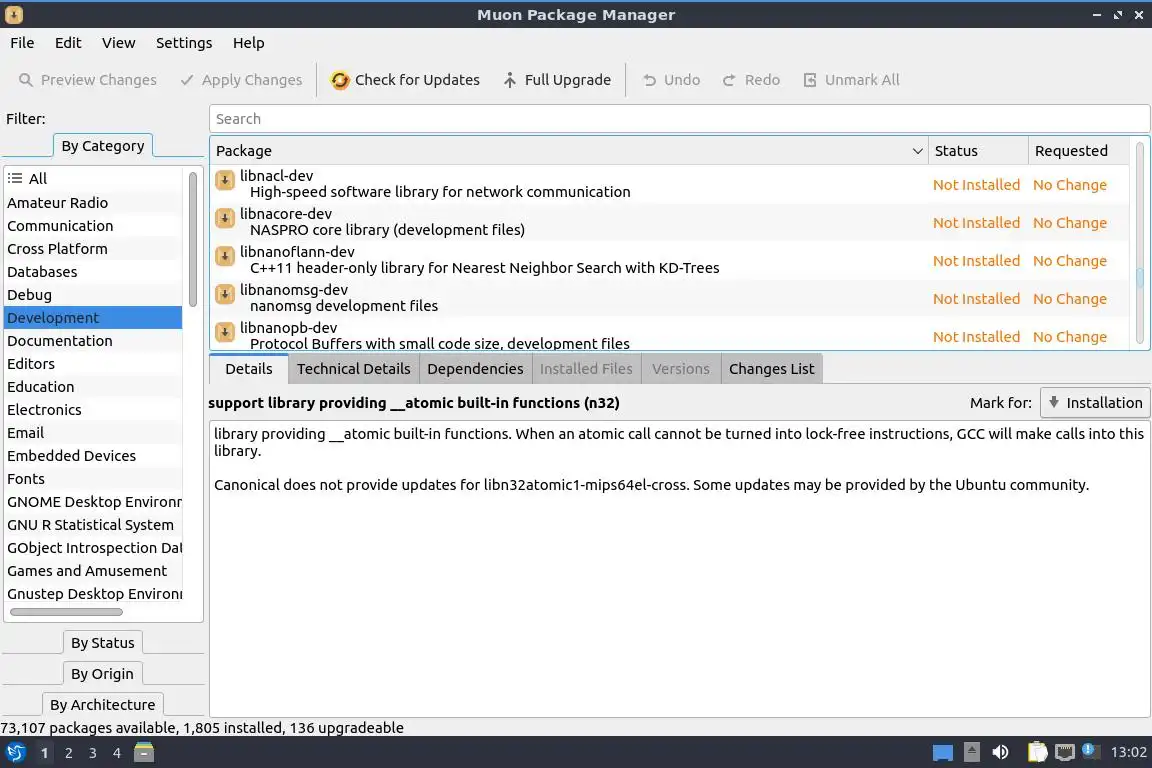Image resolution: width=1152 pixels, height=768 pixels.
Task: Switch to virtual desktop 3
Action: click(x=93, y=753)
